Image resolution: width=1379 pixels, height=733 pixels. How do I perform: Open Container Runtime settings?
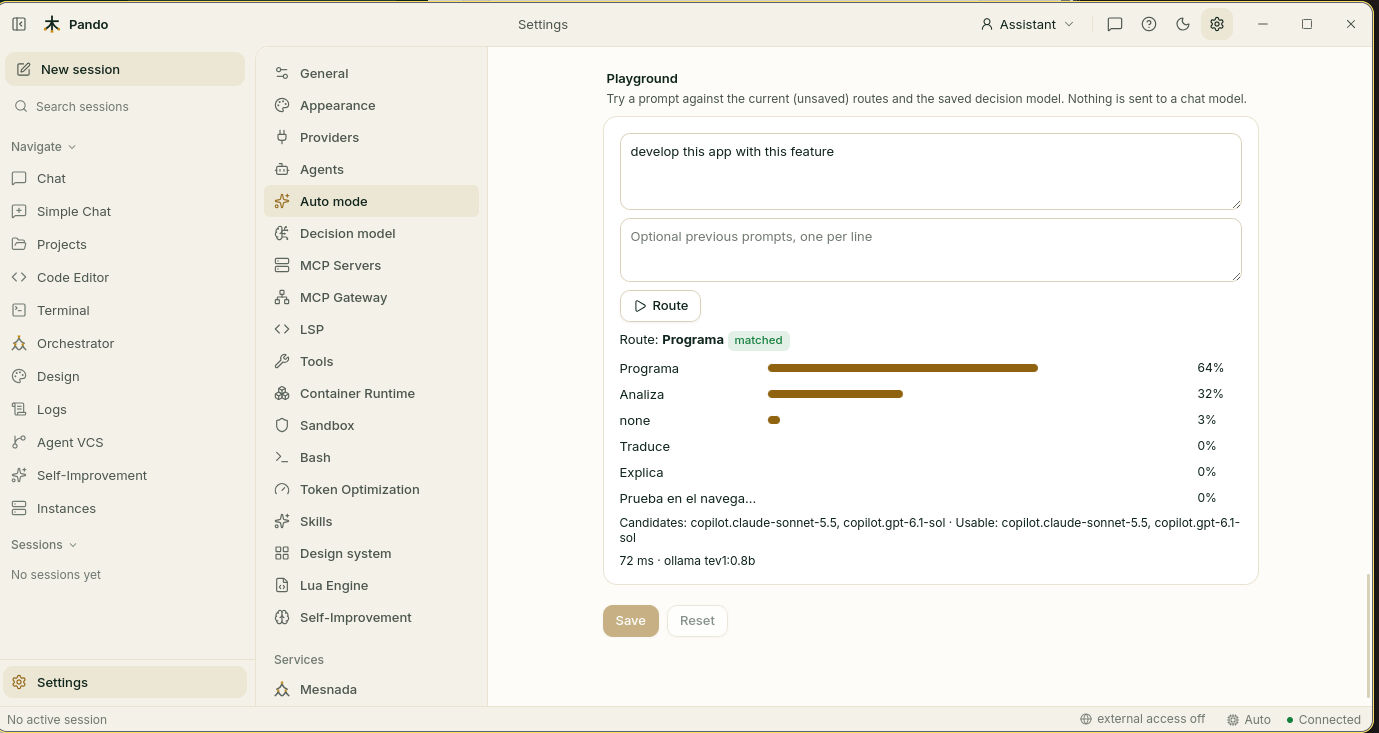(x=371, y=393)
